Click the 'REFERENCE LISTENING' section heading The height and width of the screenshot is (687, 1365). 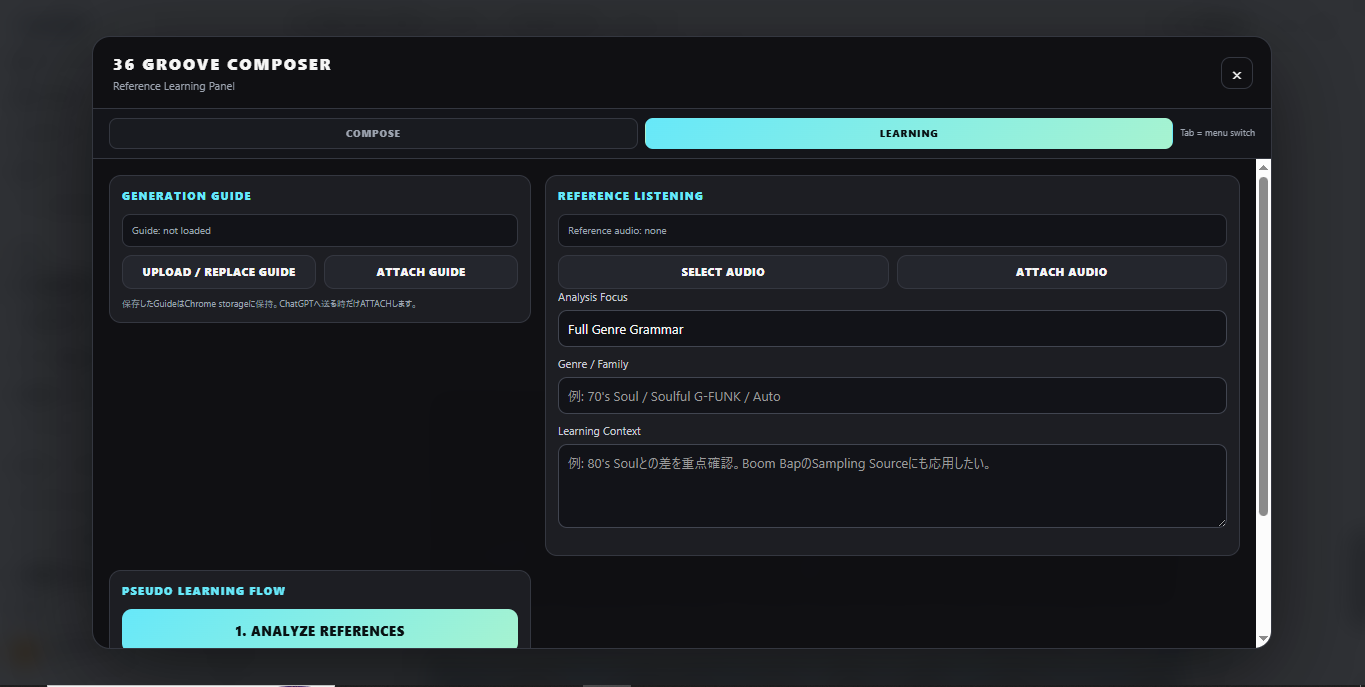click(631, 196)
